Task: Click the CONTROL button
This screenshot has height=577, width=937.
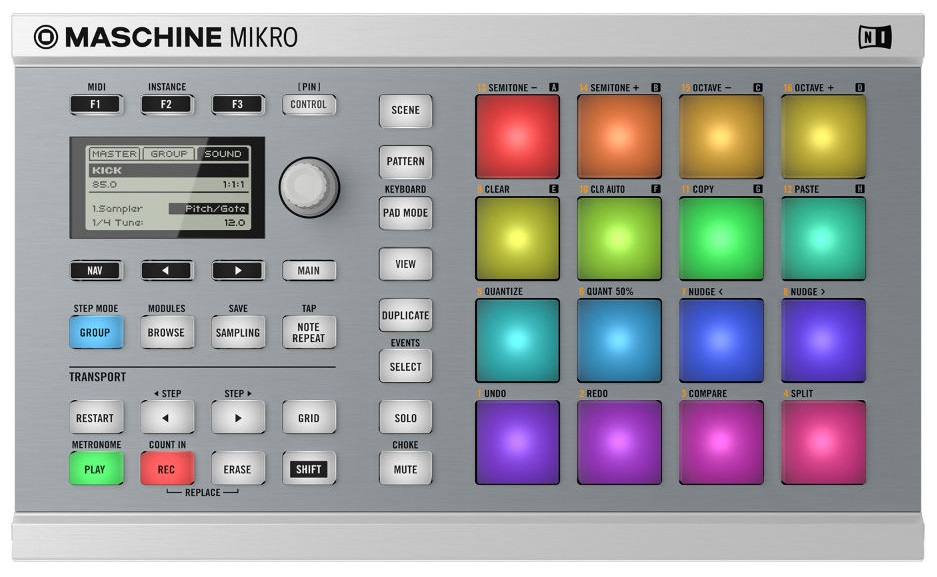Action: 308,105
